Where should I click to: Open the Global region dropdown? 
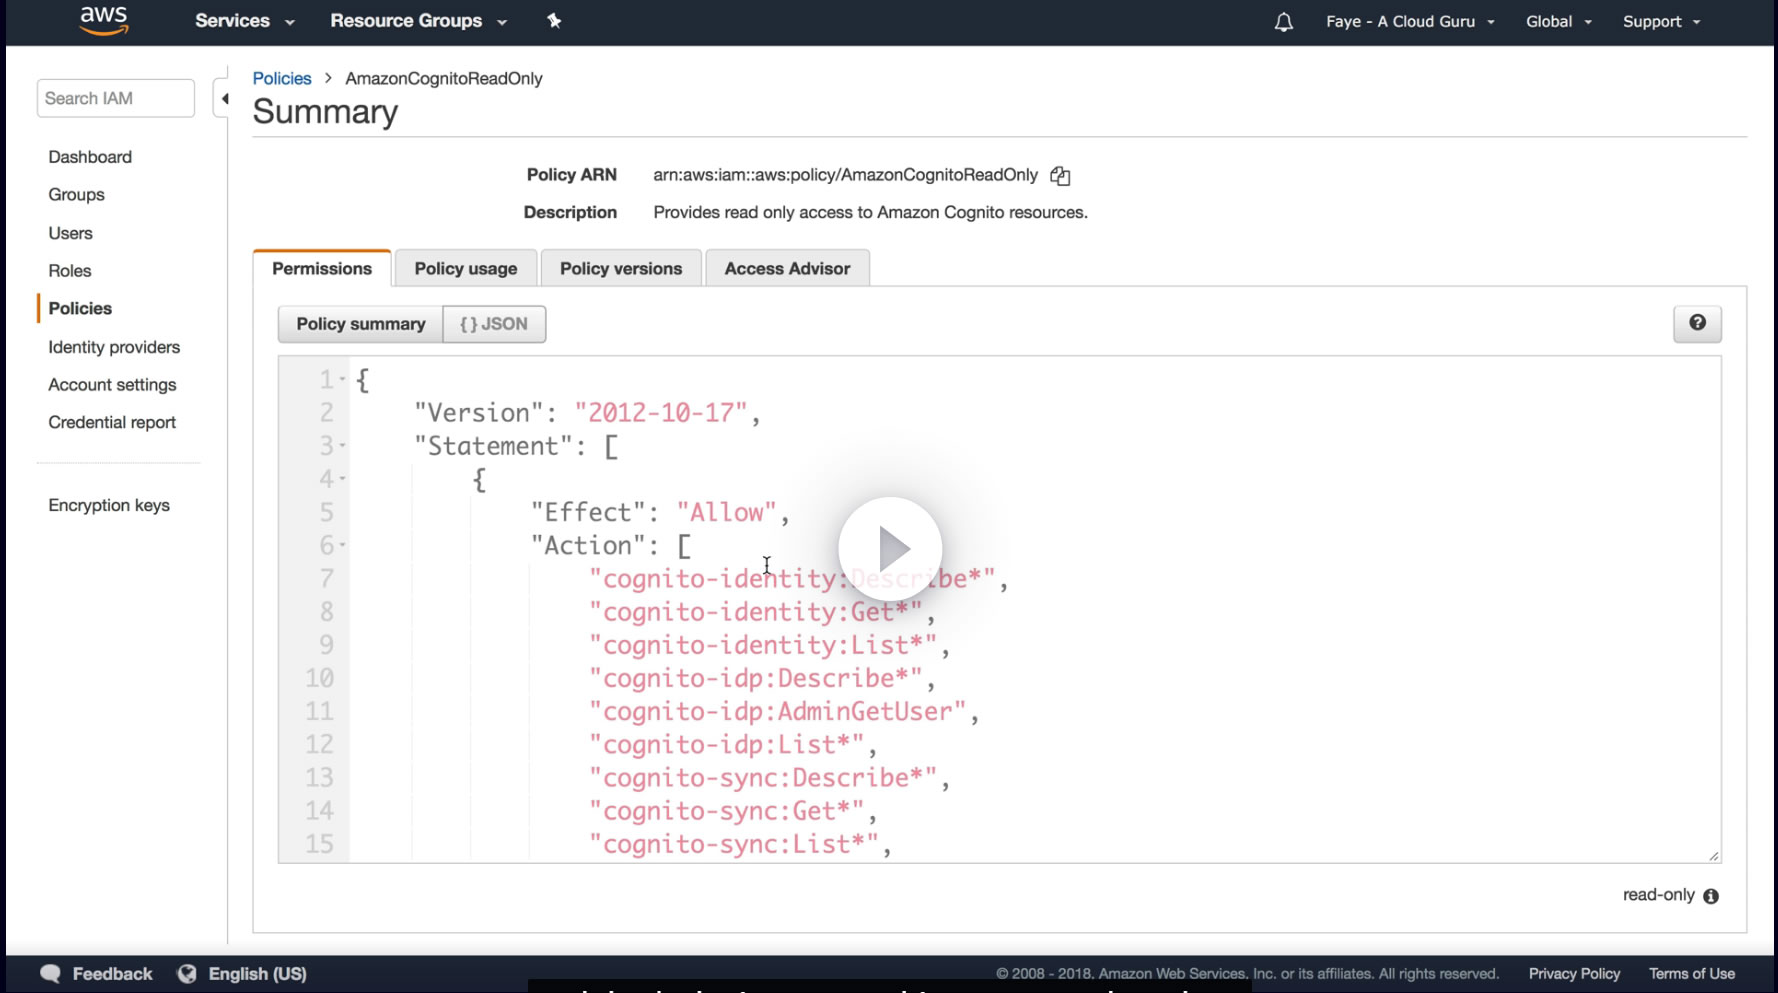[x=1558, y=22]
